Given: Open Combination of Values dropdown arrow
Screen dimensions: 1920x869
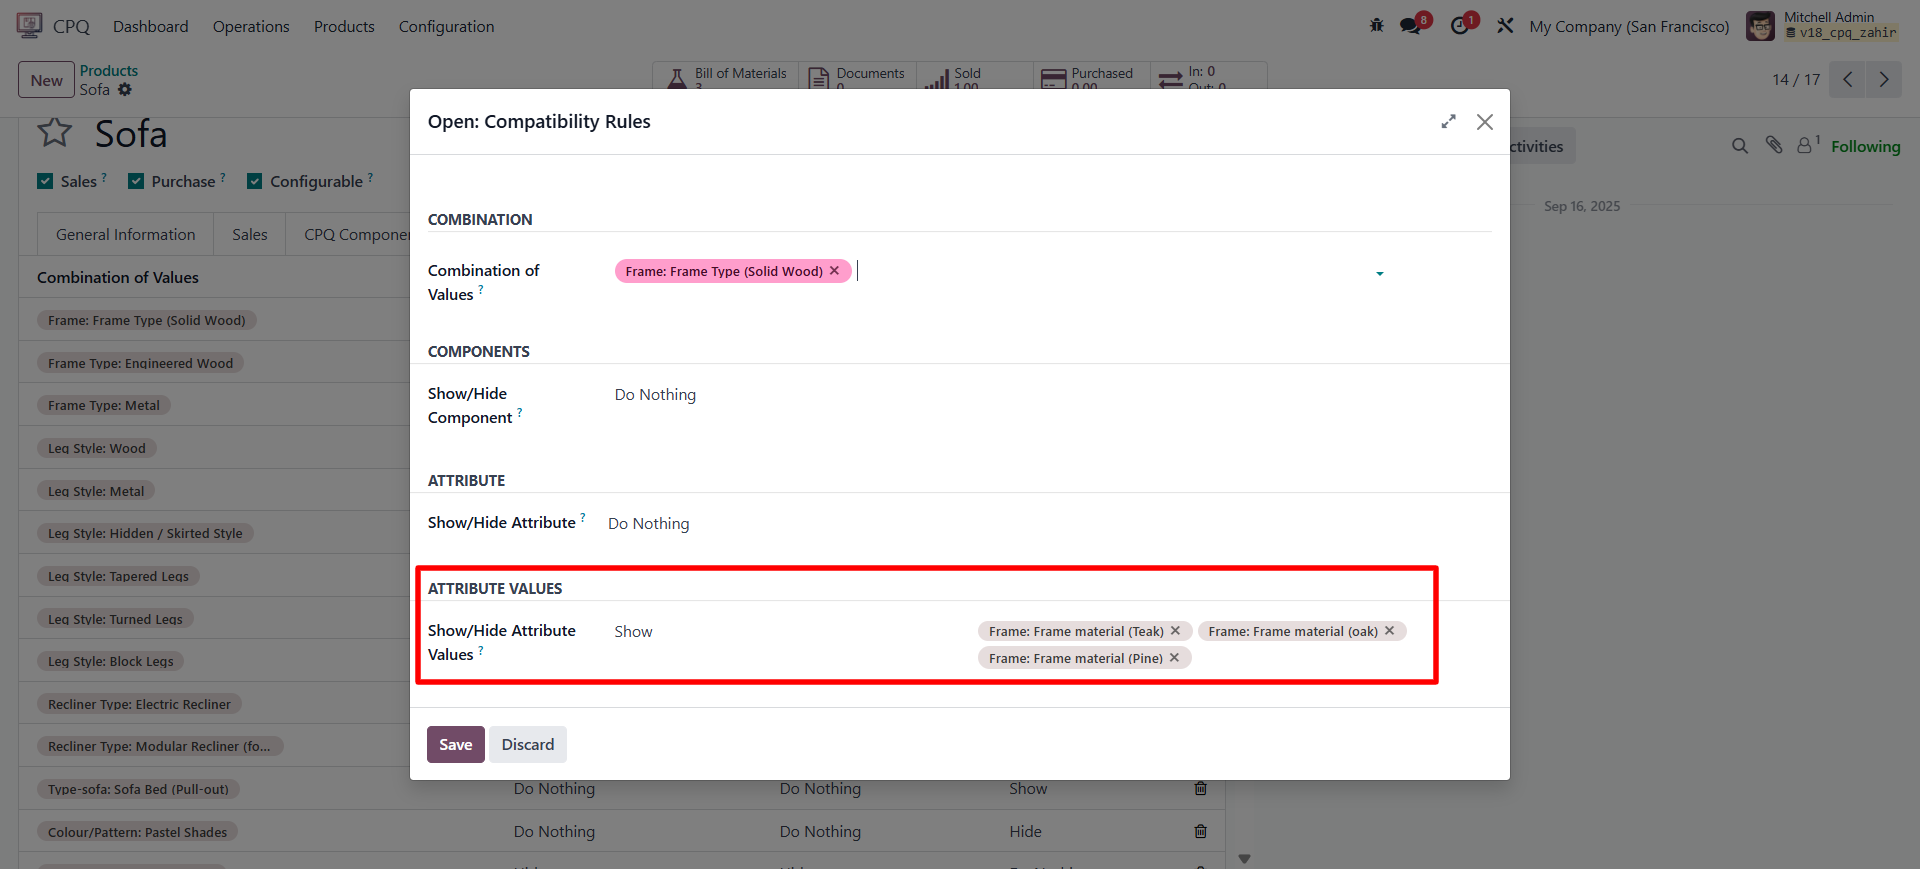Looking at the screenshot, I should [x=1380, y=273].
